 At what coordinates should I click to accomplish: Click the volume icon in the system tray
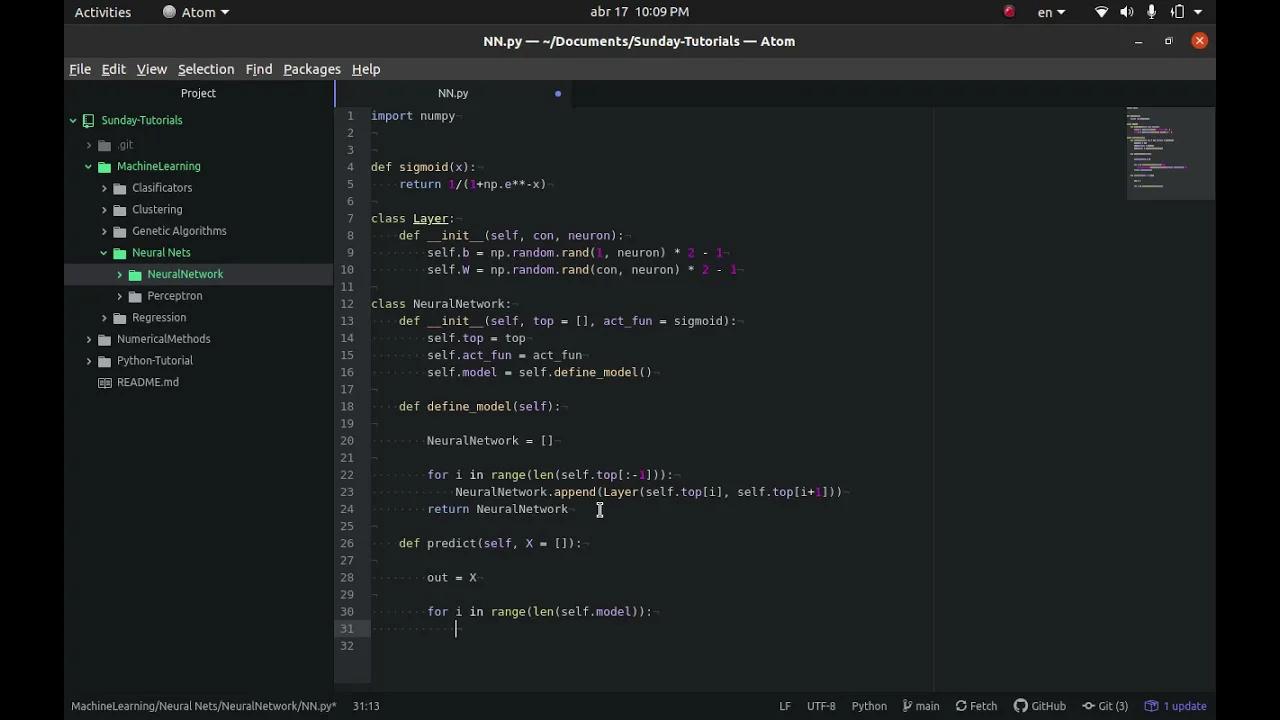pyautogui.click(x=1126, y=11)
